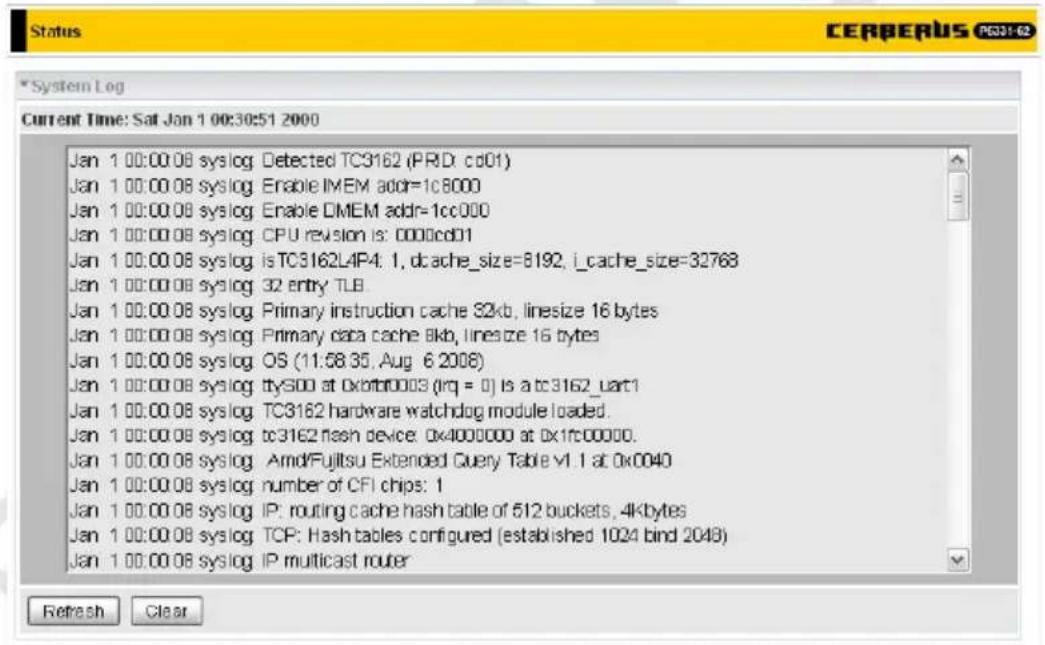This screenshot has width=1045, height=645.
Task: Click the Cerberus logo in the header
Action: (930, 31)
